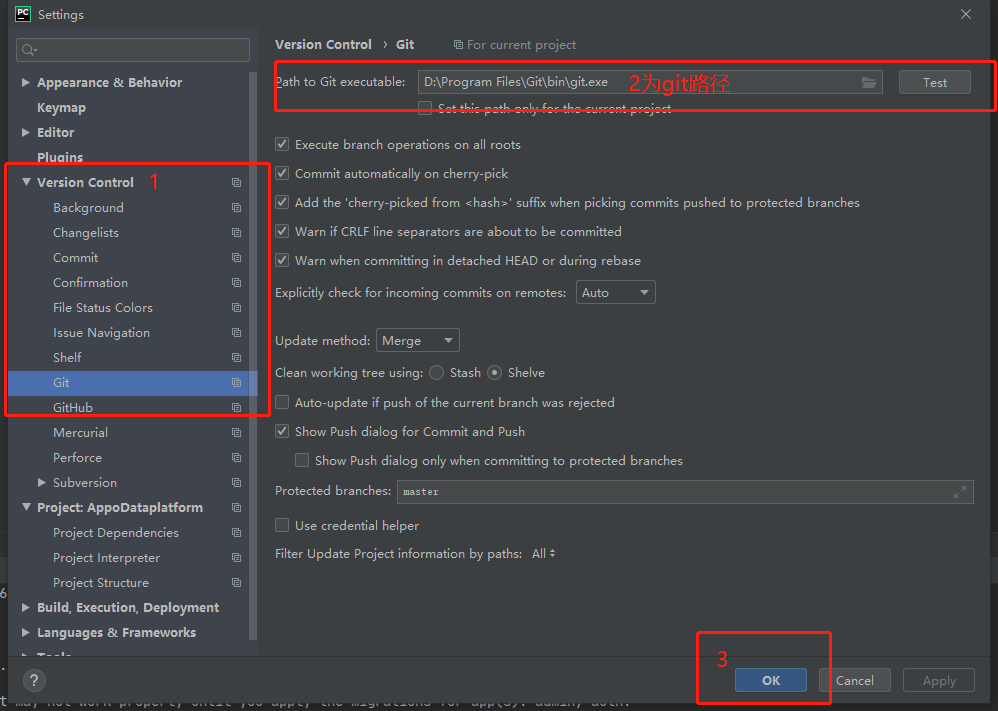Click the settings tree vertical scrollbar
The height and width of the screenshot is (711, 998).
click(253, 355)
